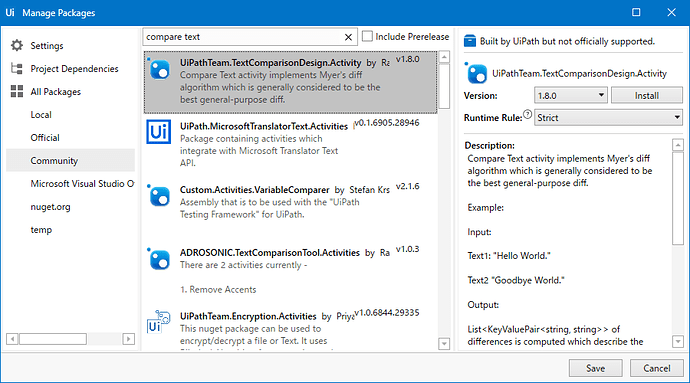Viewport: 690px width, 383px height.
Task: Click the All Packages grid icon
Action: pyautogui.click(x=17, y=92)
